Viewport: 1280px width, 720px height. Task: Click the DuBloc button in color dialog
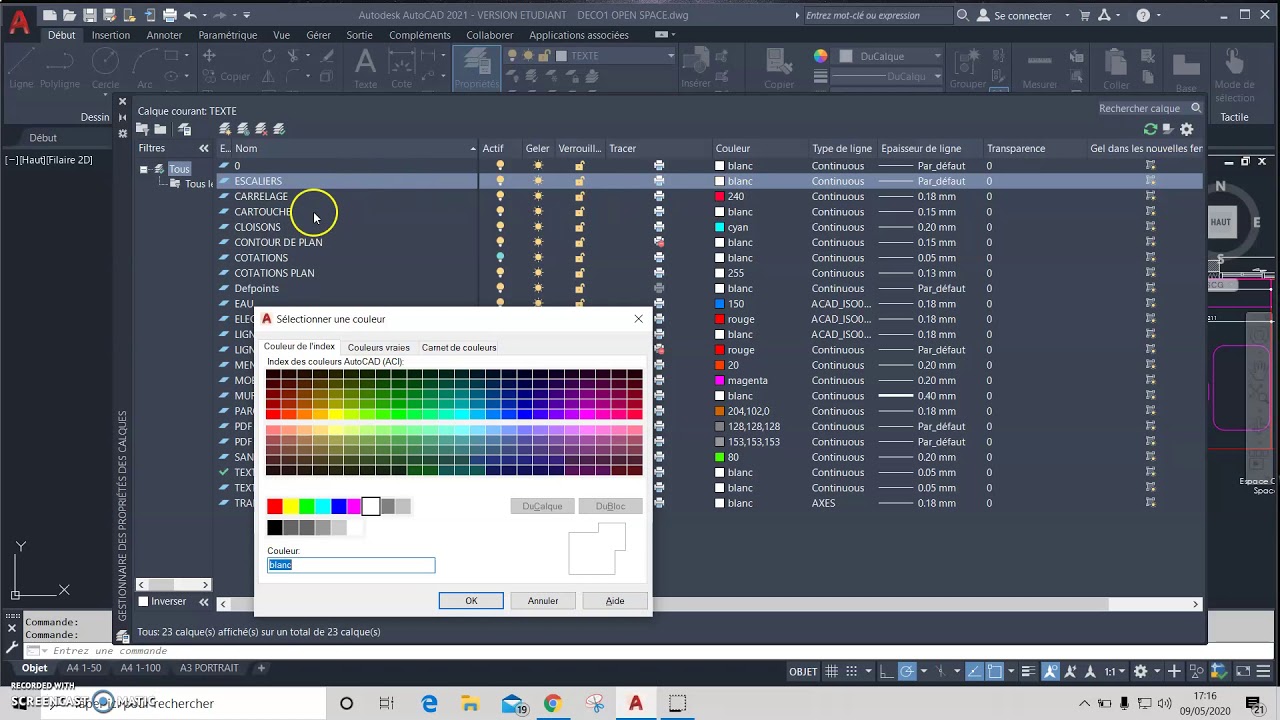pyautogui.click(x=610, y=506)
